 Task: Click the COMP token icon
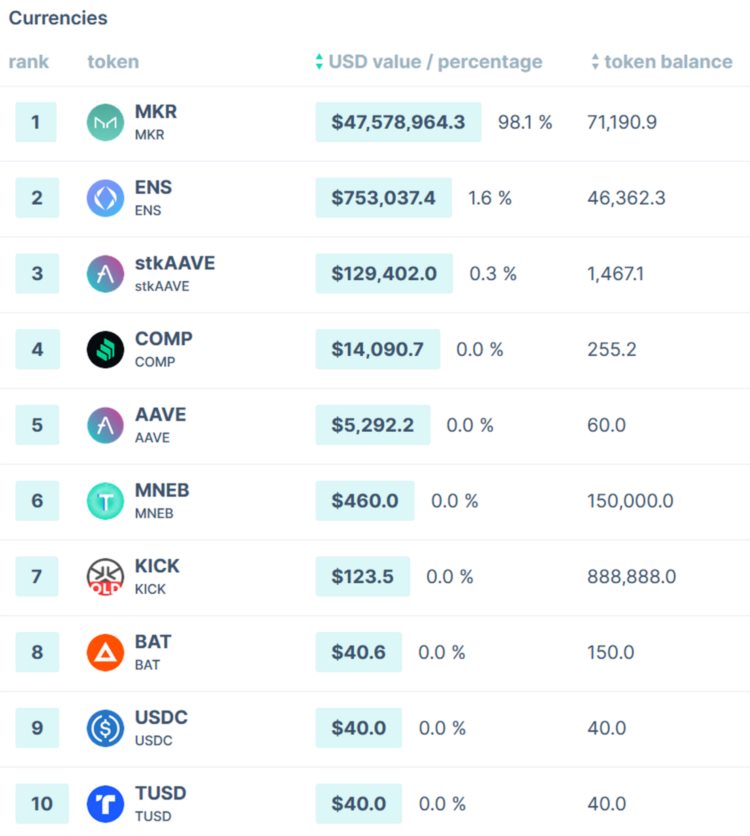pyautogui.click(x=105, y=350)
